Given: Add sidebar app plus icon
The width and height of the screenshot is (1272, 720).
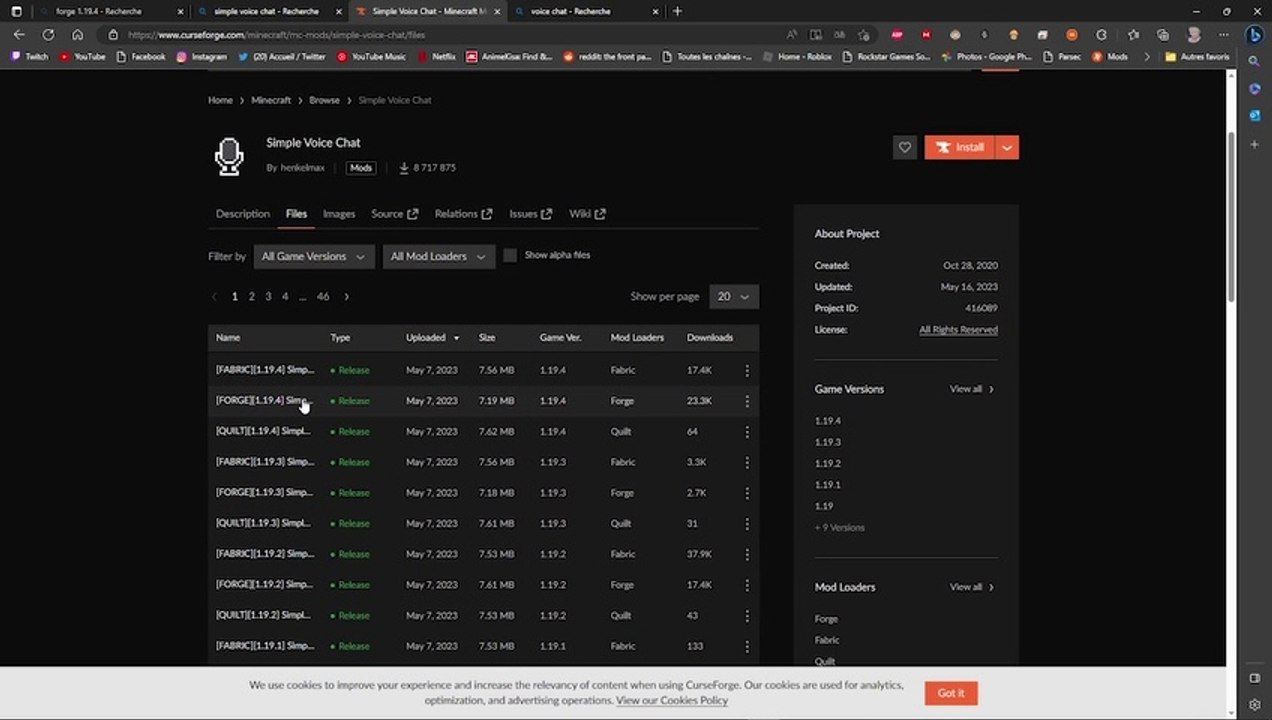Looking at the screenshot, I should coord(1254,145).
